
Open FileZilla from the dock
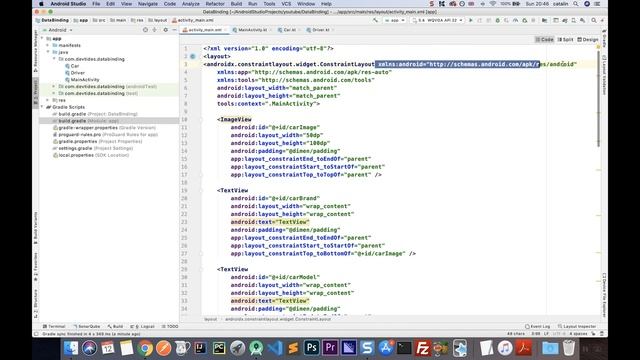[422, 348]
